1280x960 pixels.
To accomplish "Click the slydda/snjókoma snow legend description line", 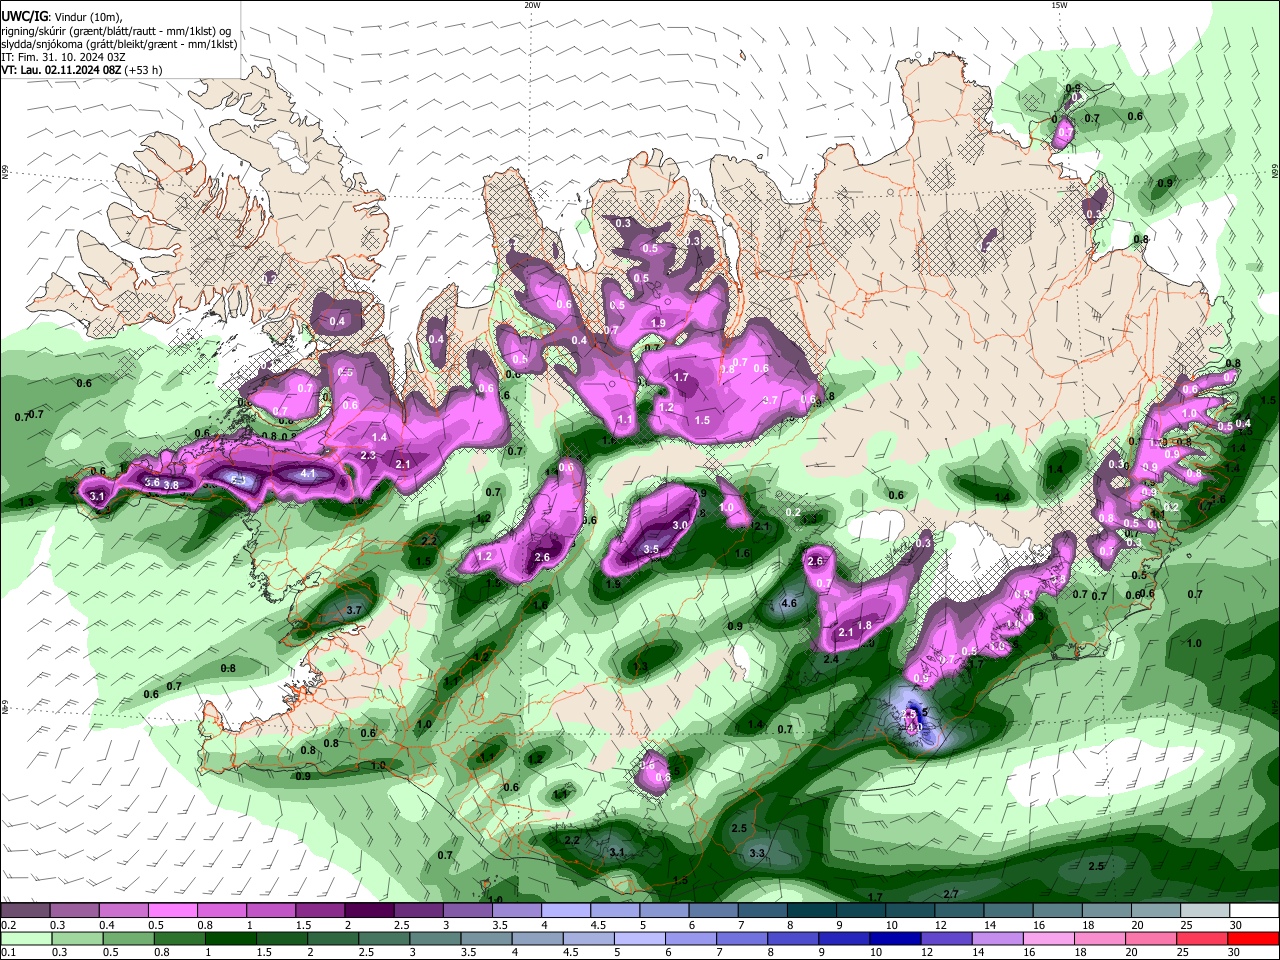I will (x=119, y=44).
